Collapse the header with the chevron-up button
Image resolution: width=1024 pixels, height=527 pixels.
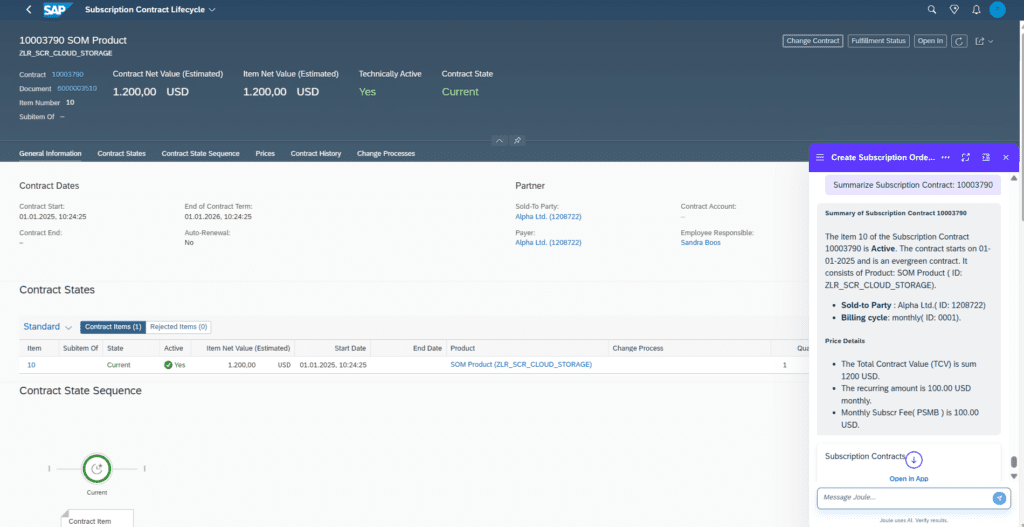(499, 141)
